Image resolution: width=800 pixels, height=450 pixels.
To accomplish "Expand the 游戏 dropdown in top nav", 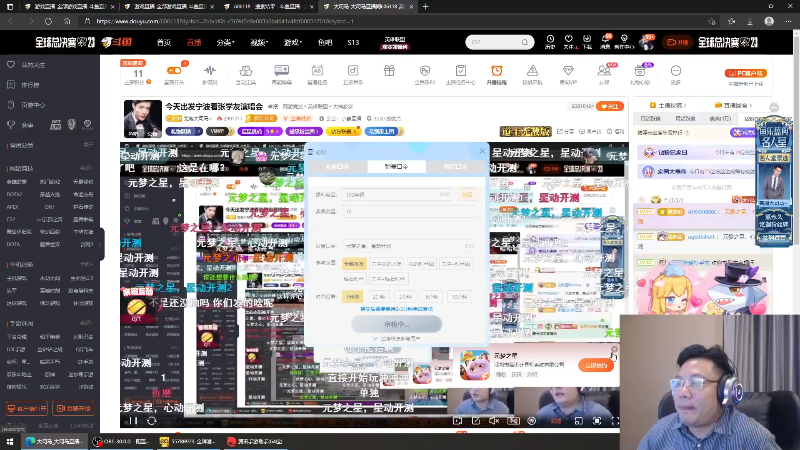I will (293, 42).
